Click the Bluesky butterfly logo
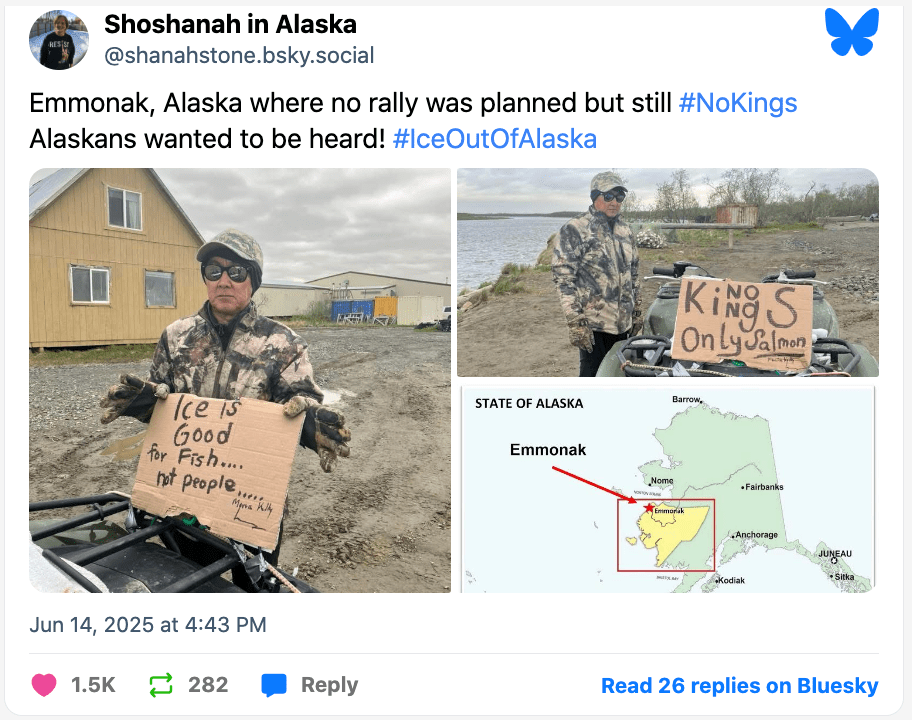This screenshot has width=912, height=720. tap(851, 32)
